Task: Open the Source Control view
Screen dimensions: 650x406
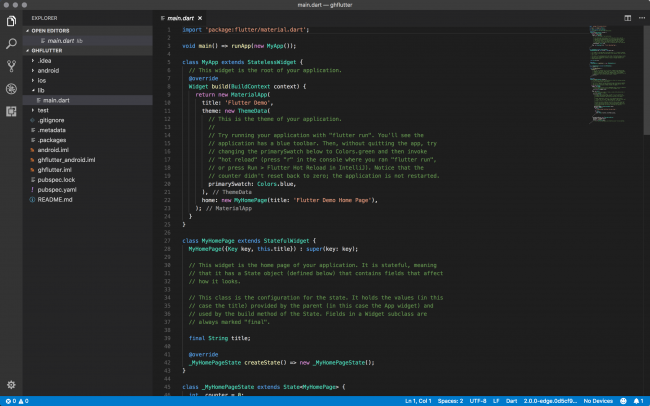Action: coord(11,66)
